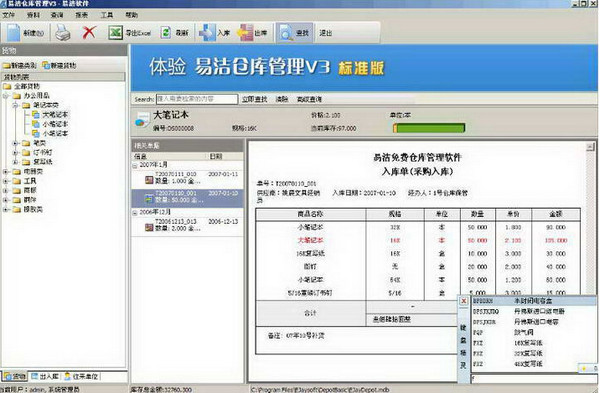Screen dimensions: 600x393
Task: Open the 资料 menu
Action: [x=33, y=15]
